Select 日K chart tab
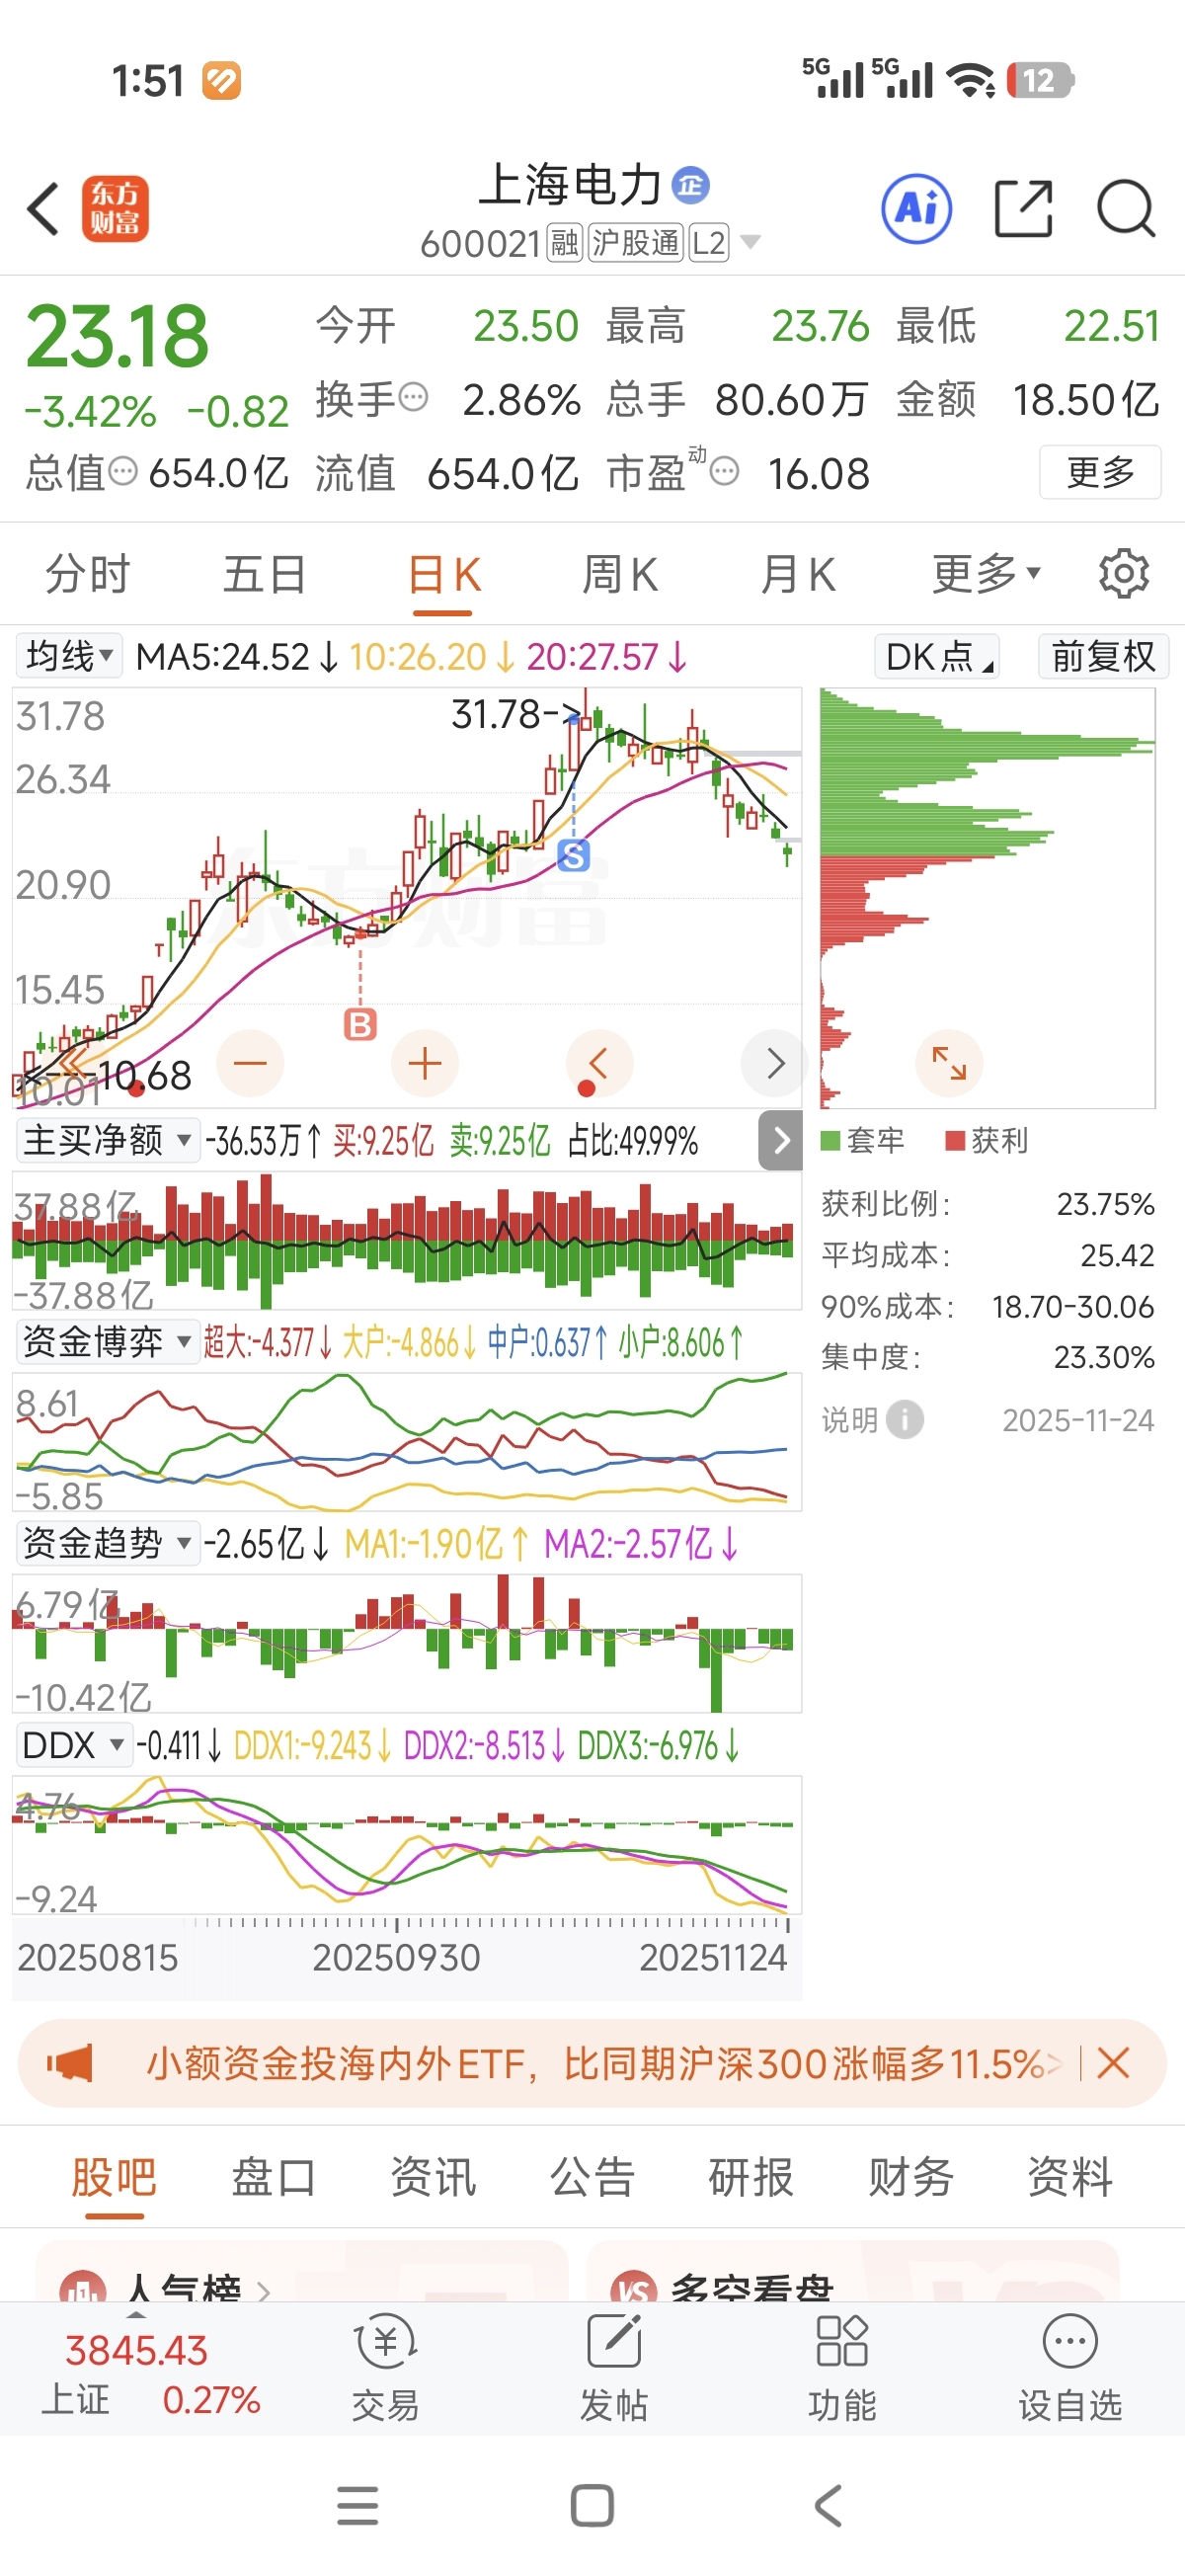1185x2576 pixels. (444, 575)
